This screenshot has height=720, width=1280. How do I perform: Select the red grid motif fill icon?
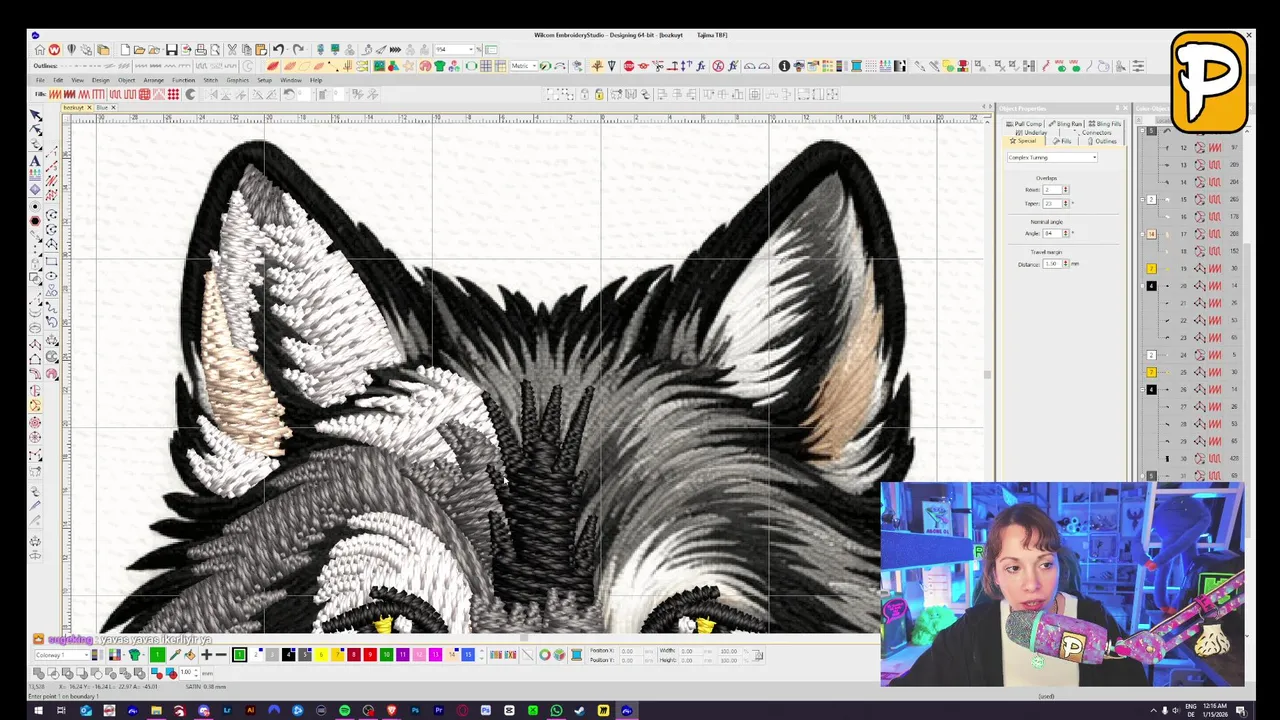click(144, 94)
